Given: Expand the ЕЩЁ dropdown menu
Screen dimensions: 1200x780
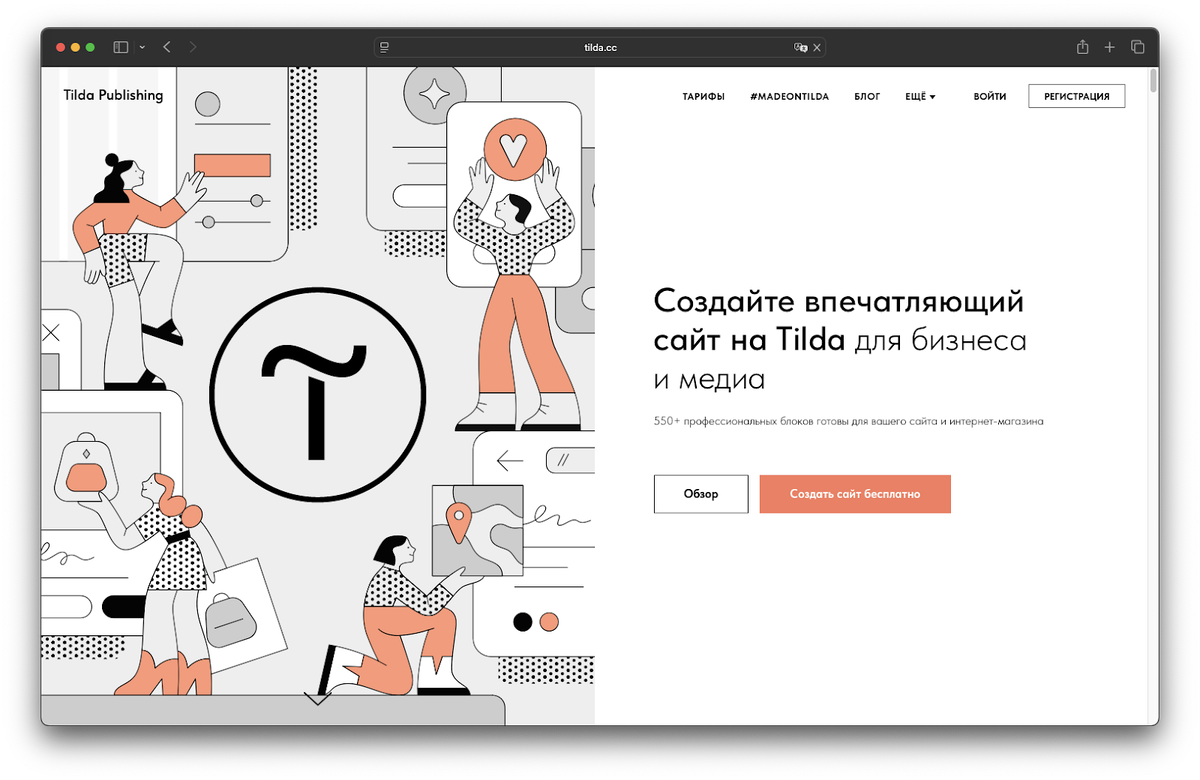Looking at the screenshot, I should point(920,96).
